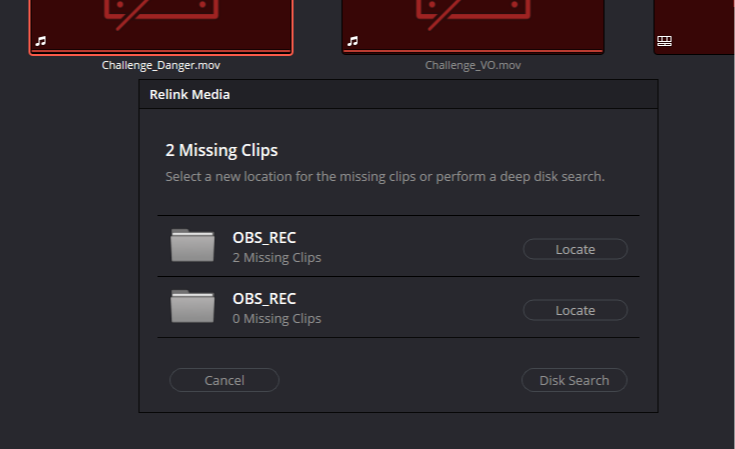The height and width of the screenshot is (449, 735).
Task: Select the OBS_REC name above 0 Missing Clips
Action: [x=264, y=299]
